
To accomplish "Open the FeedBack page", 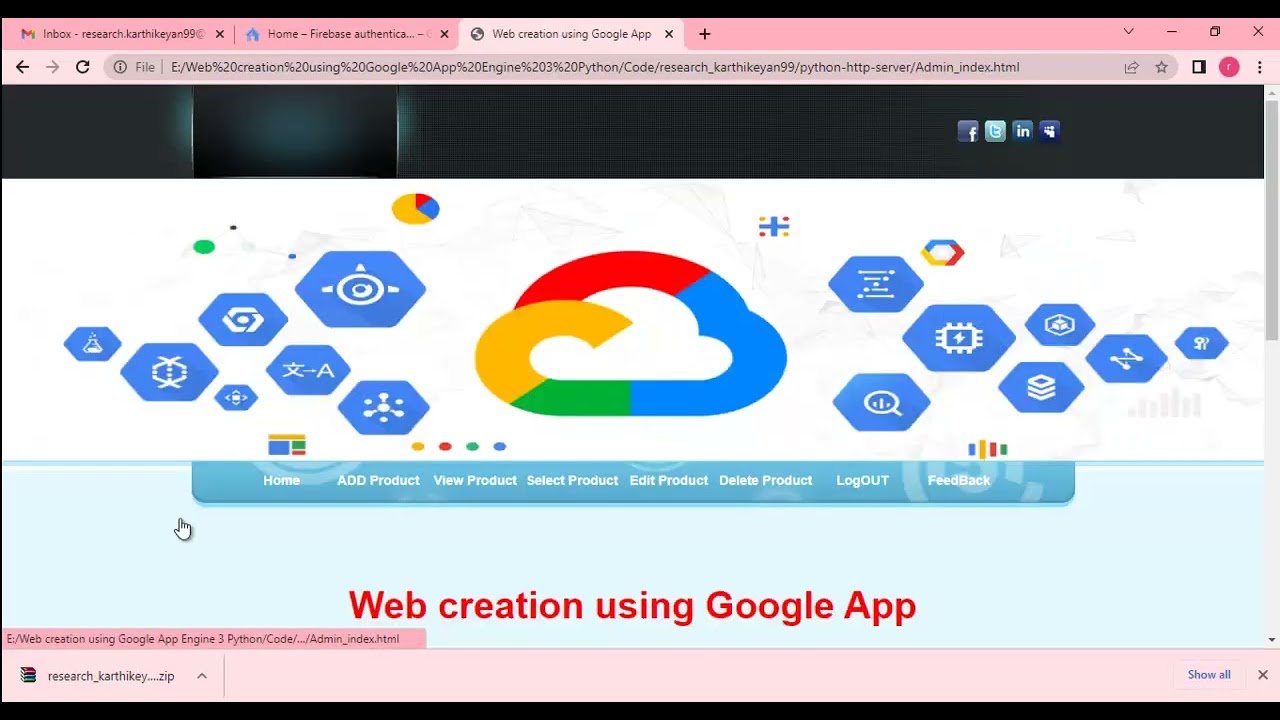I will tap(959, 481).
